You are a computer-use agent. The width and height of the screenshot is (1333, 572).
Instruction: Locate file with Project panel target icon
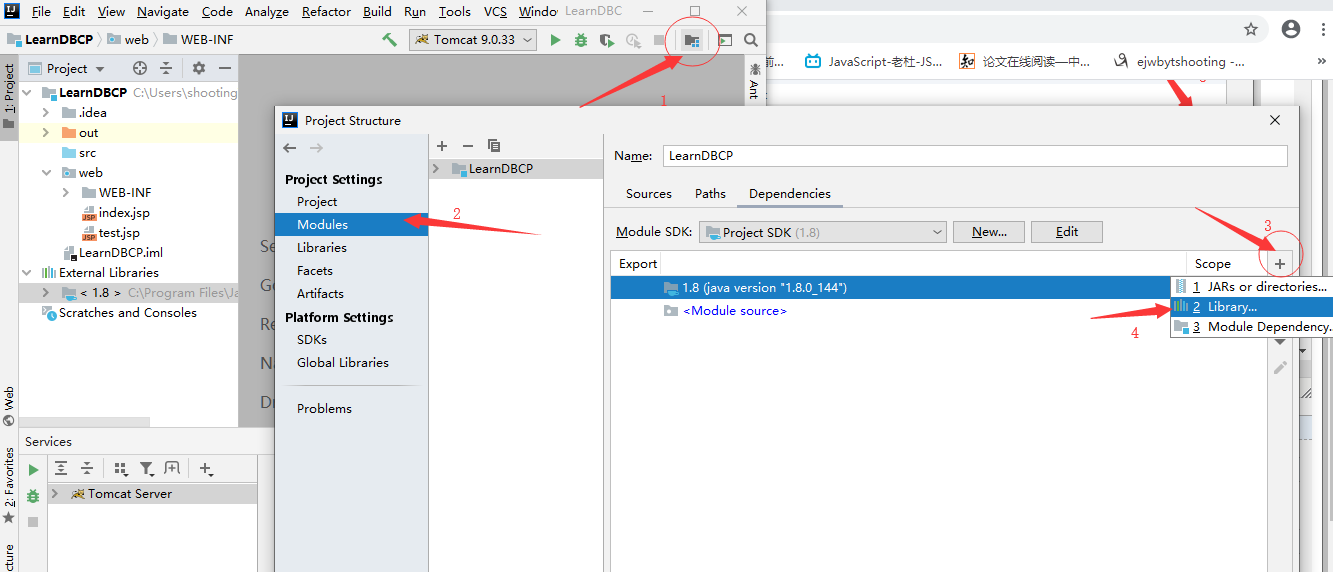[140, 68]
